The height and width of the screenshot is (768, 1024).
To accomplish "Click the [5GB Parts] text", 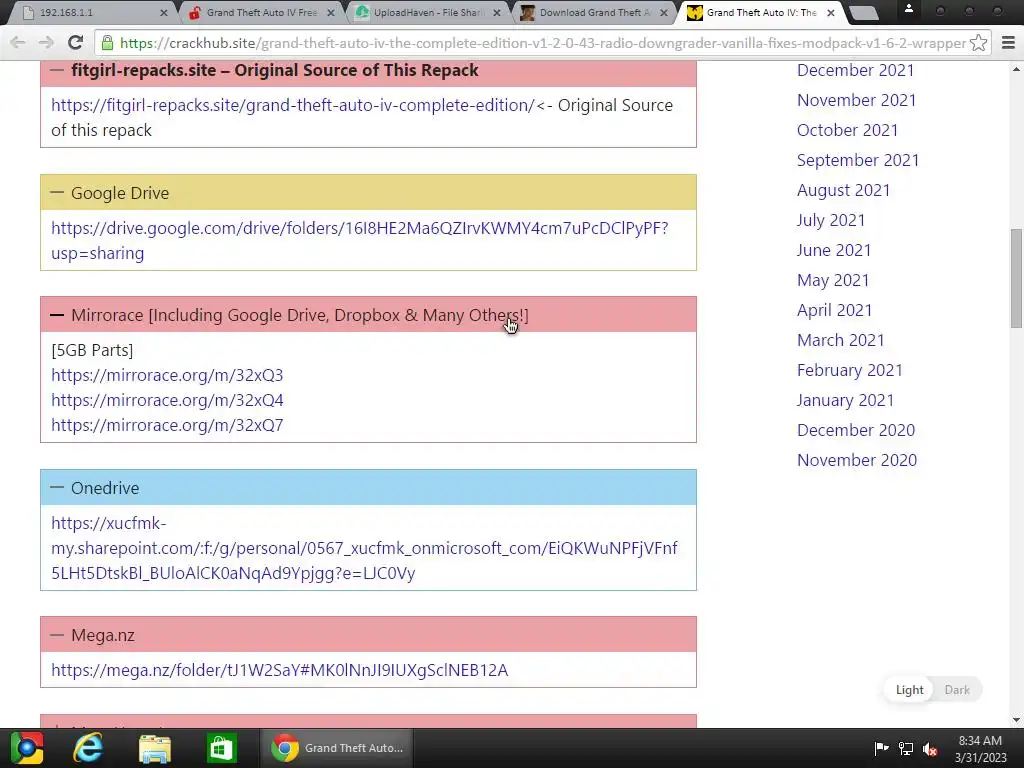I will [x=92, y=350].
